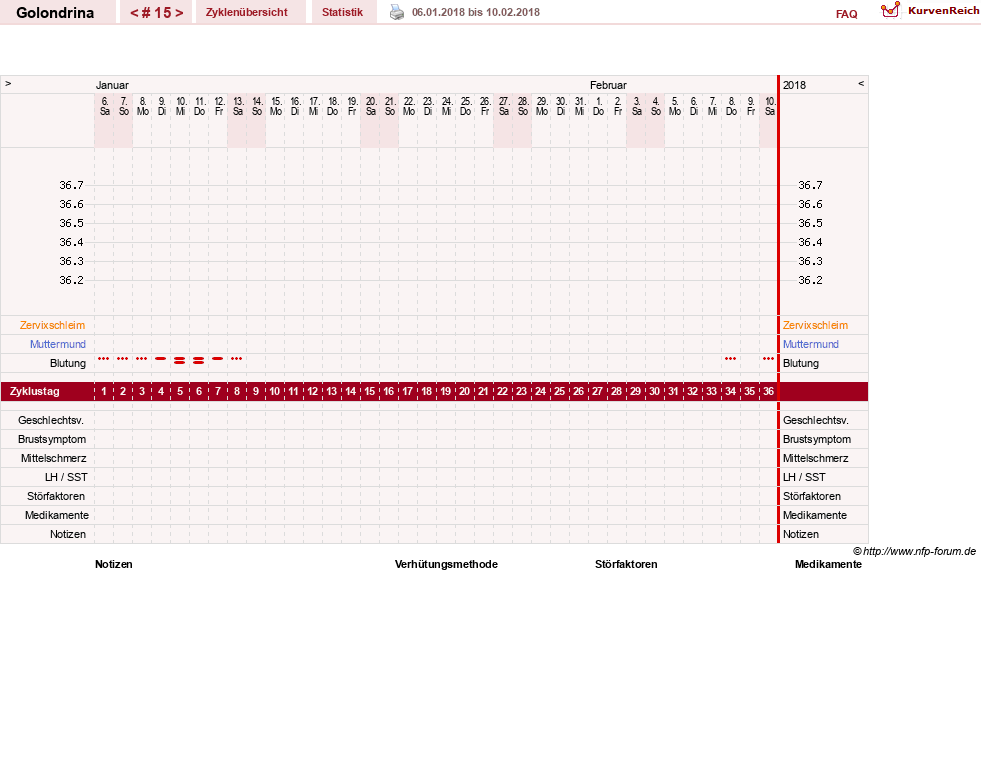Viewport: 981px width, 783px height.
Task: Select the bleeding marker on cycle day 8
Action: tap(236, 359)
